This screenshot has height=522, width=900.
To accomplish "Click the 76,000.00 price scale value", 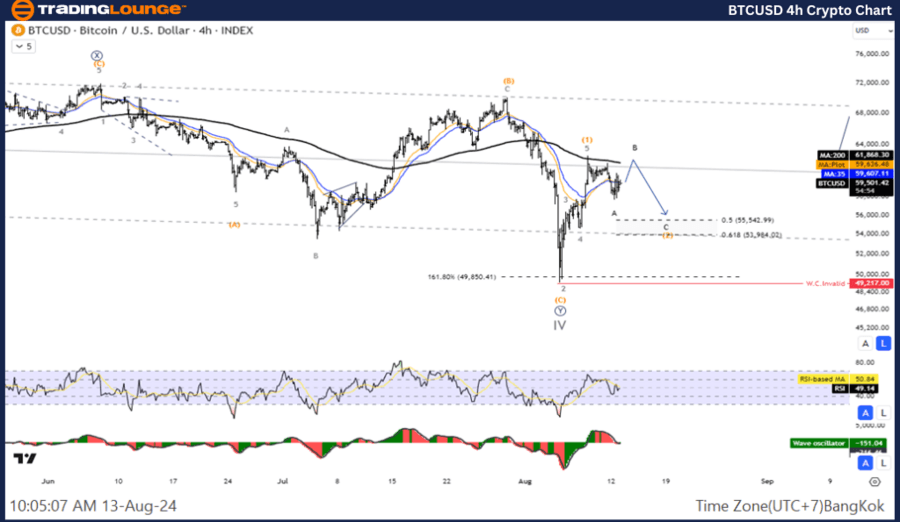I will (x=872, y=54).
